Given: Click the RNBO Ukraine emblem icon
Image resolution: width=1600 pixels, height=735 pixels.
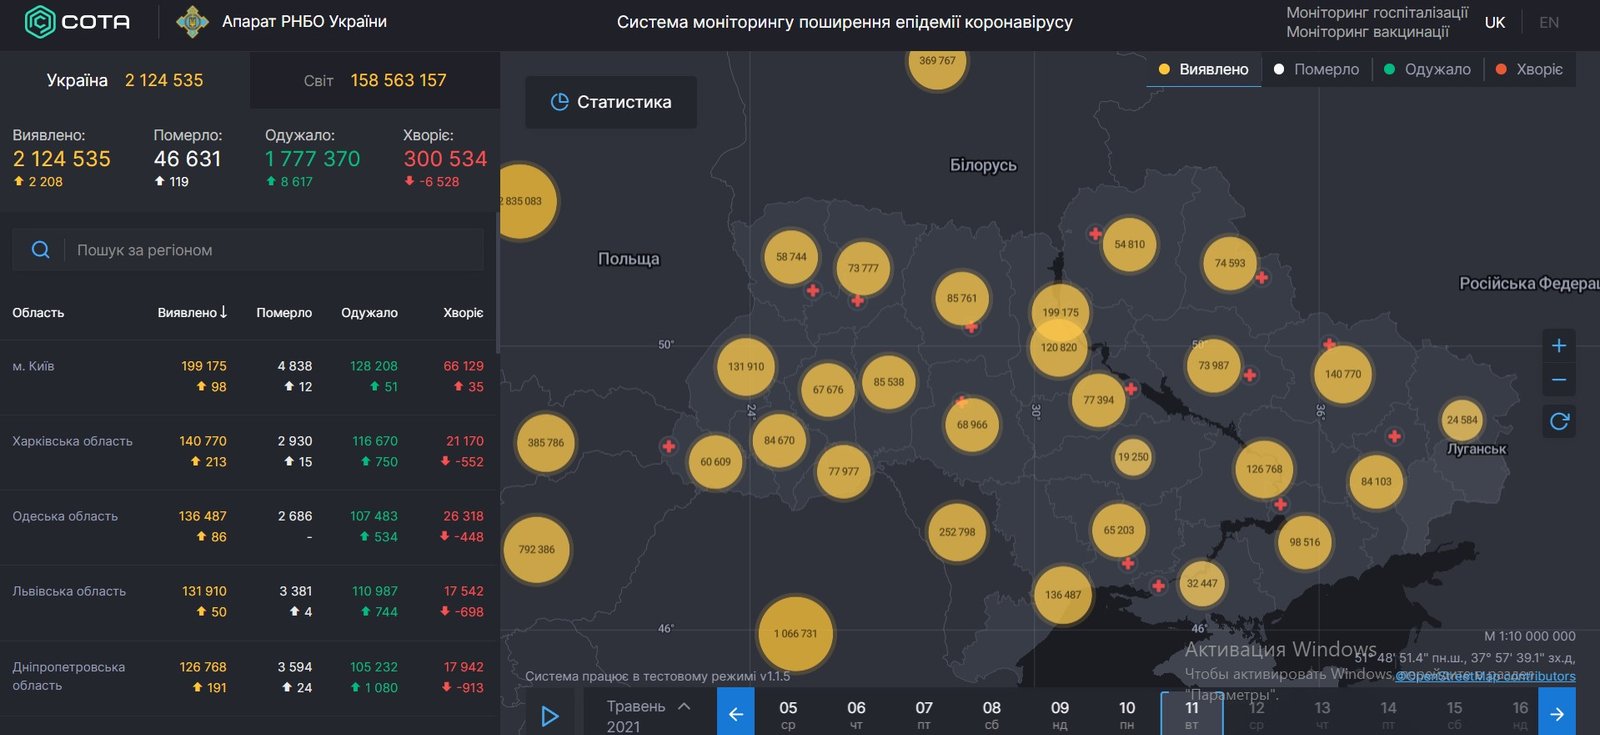Looking at the screenshot, I should point(192,22).
